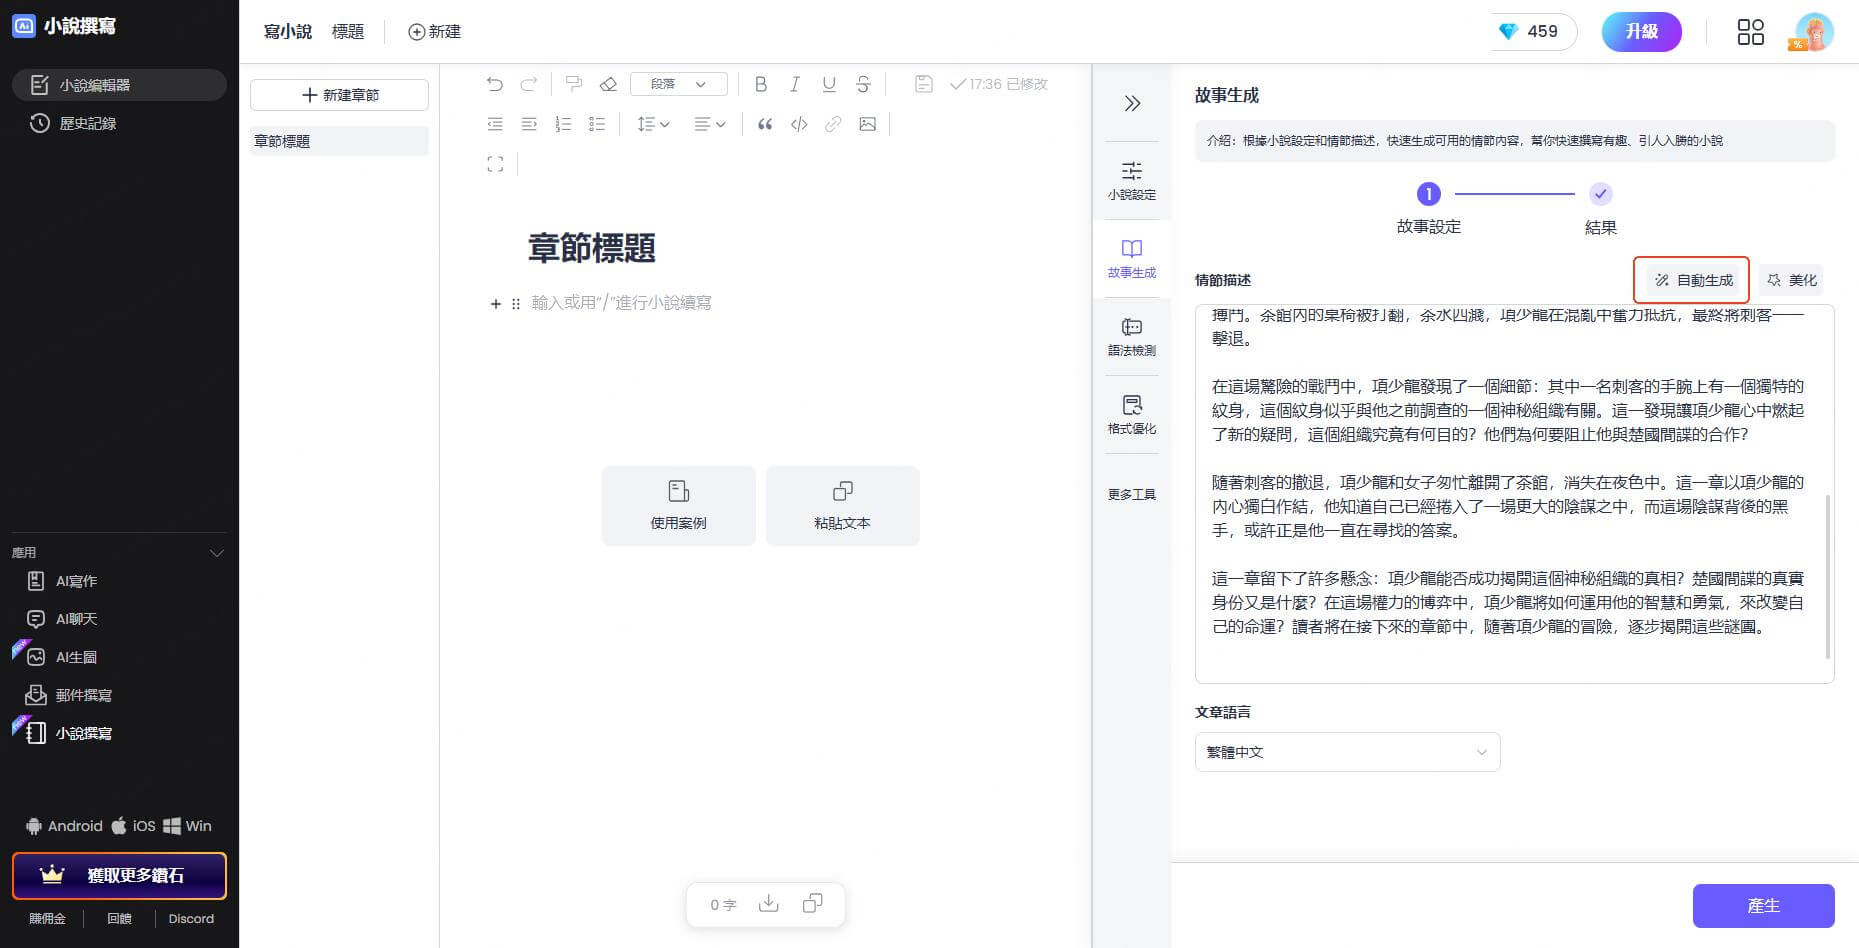Decrease indent with the outdent icon
The image size is (1859, 948).
click(495, 124)
